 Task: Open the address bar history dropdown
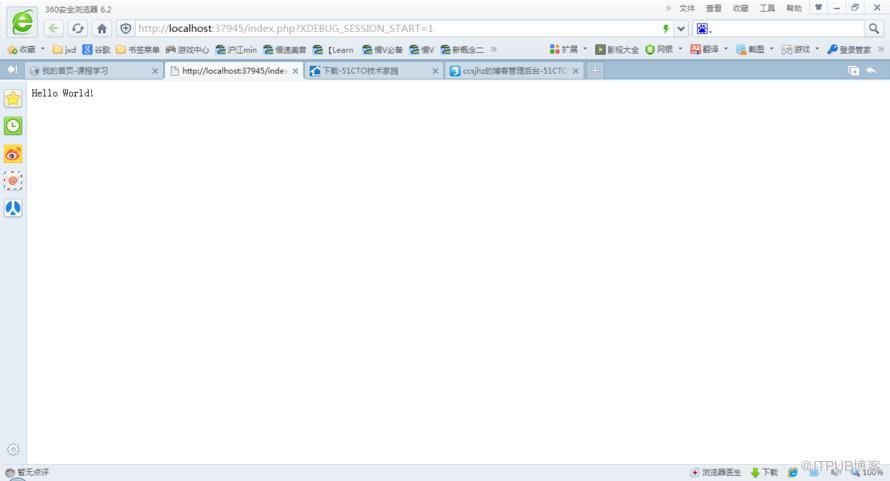681,28
